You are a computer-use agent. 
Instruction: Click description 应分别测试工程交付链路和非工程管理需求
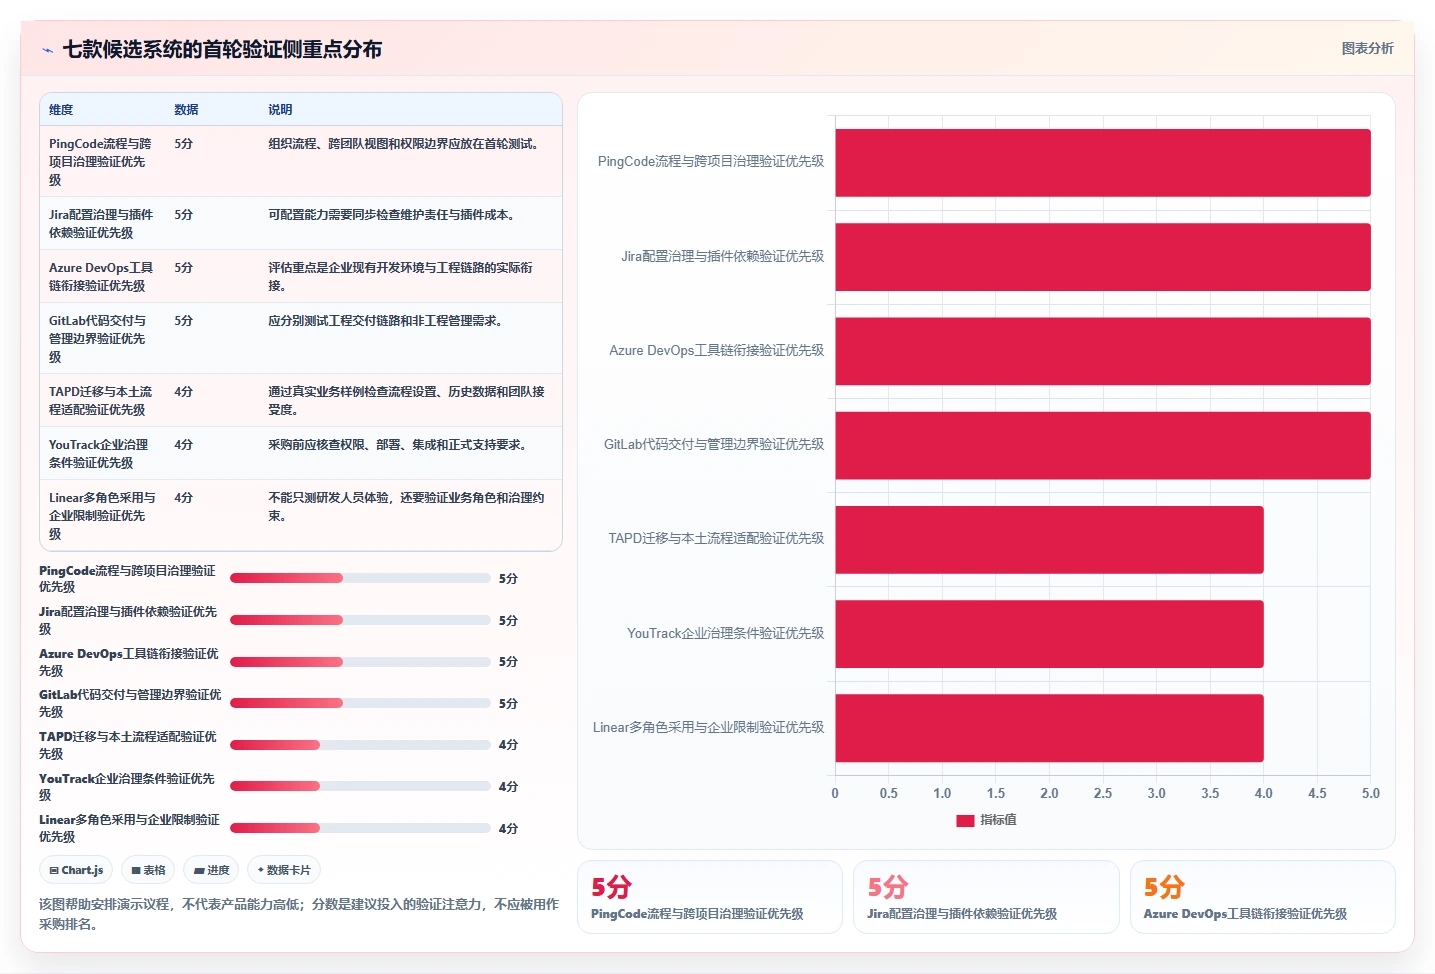[388, 321]
